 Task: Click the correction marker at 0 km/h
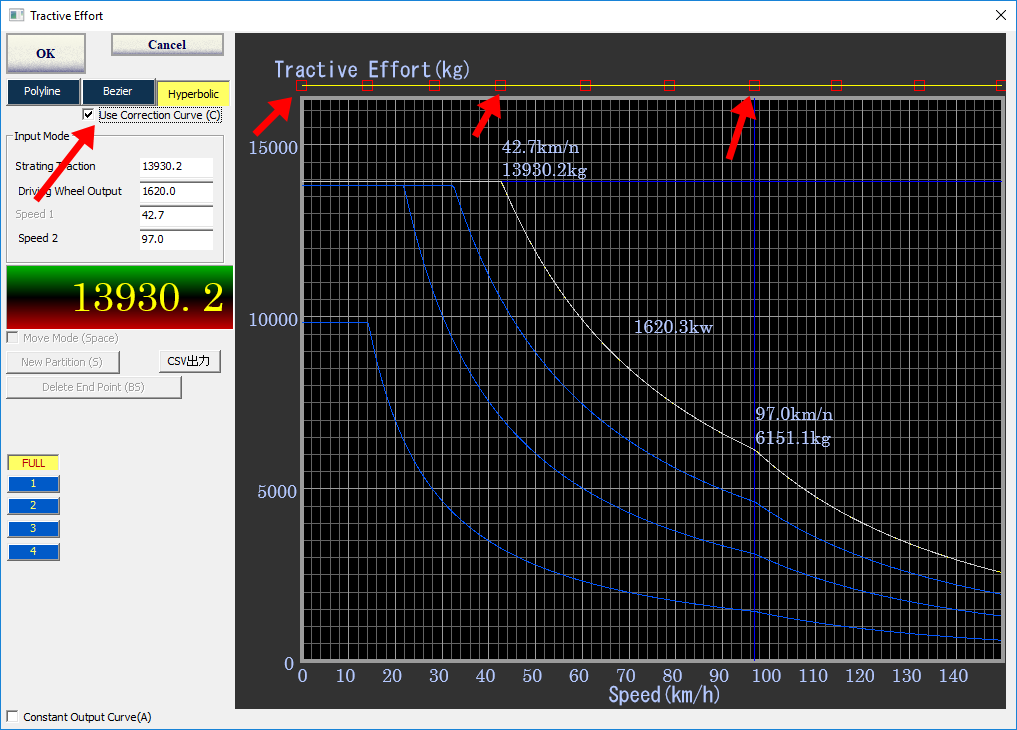pyautogui.click(x=301, y=86)
